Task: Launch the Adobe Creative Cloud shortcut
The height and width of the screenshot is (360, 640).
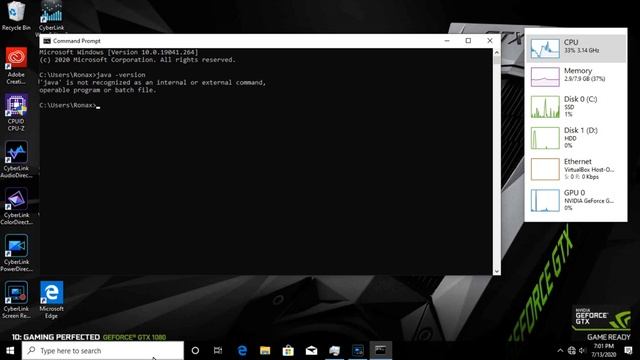Action: tap(16, 65)
